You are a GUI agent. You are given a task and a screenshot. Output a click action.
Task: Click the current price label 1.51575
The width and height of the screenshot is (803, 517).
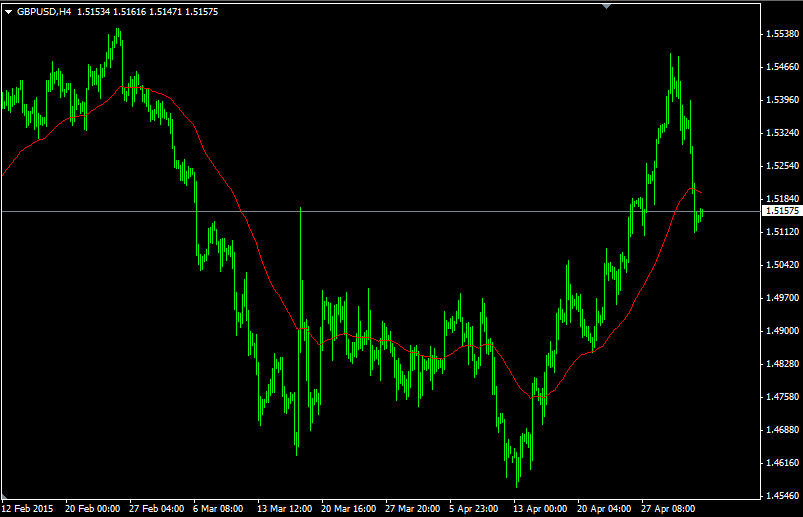pos(783,211)
